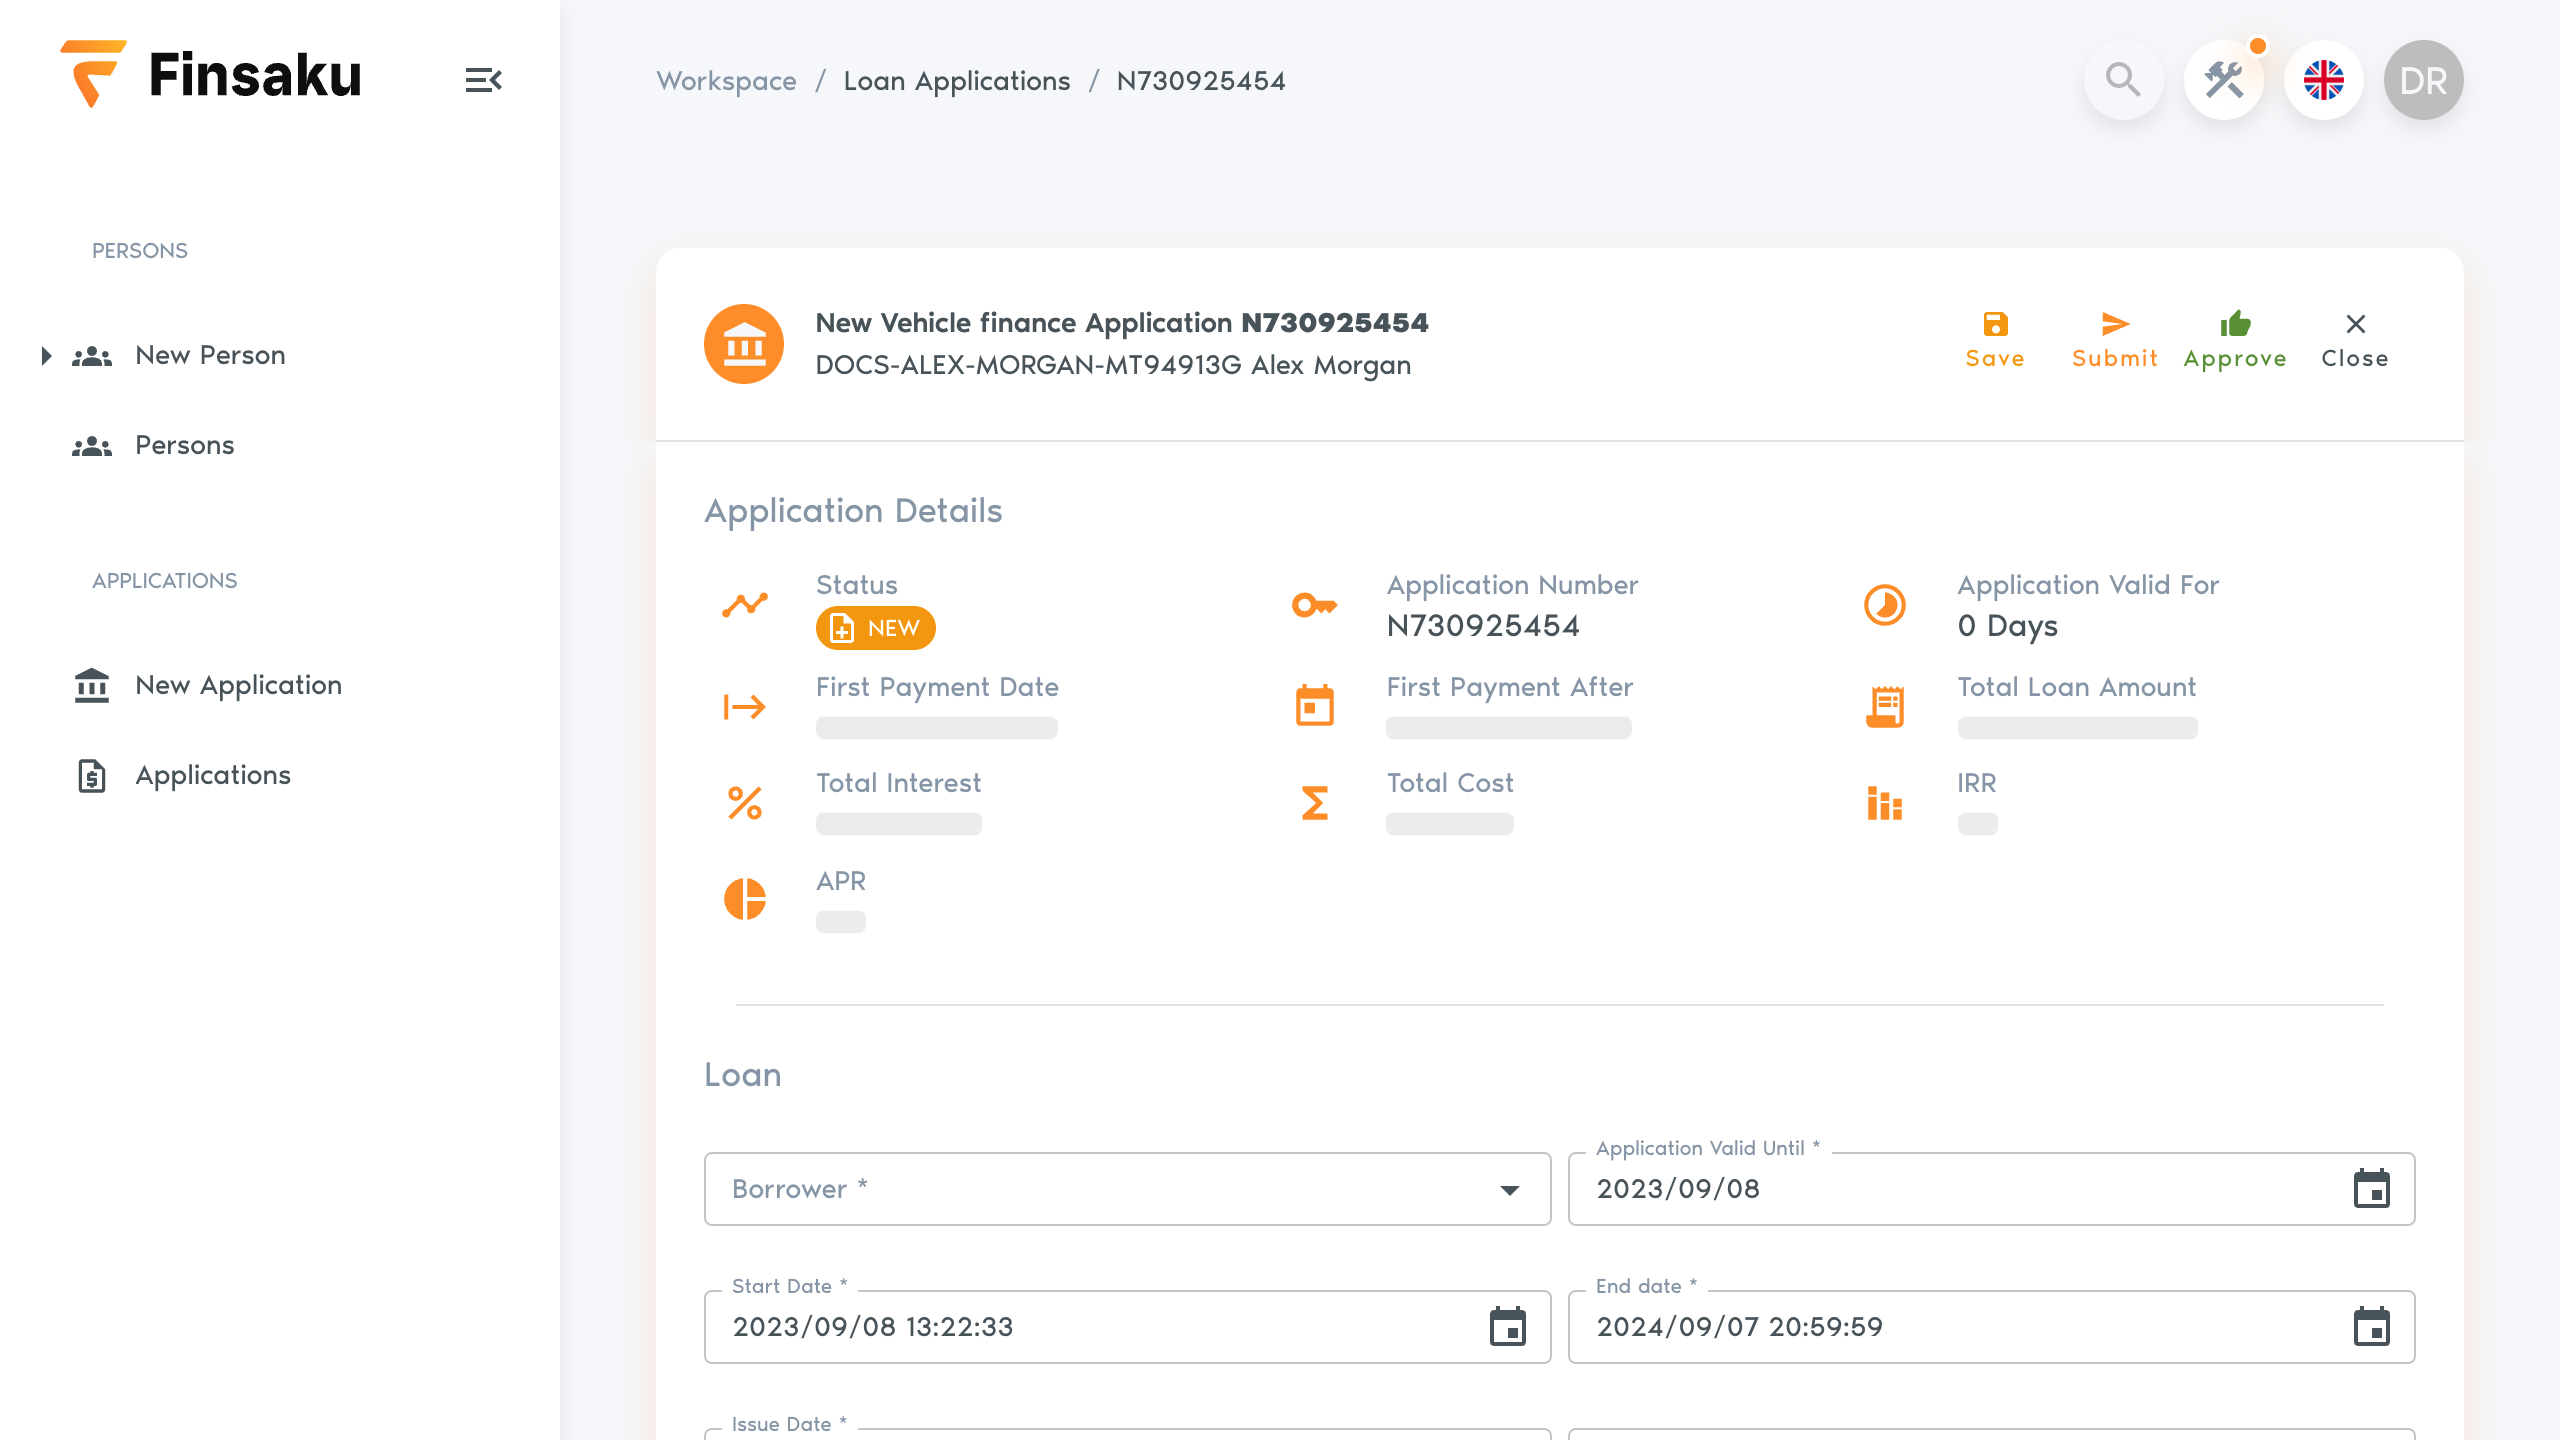This screenshot has height=1440, width=2560.
Task: Open Application Valid Until calendar picker
Action: click(2371, 1189)
